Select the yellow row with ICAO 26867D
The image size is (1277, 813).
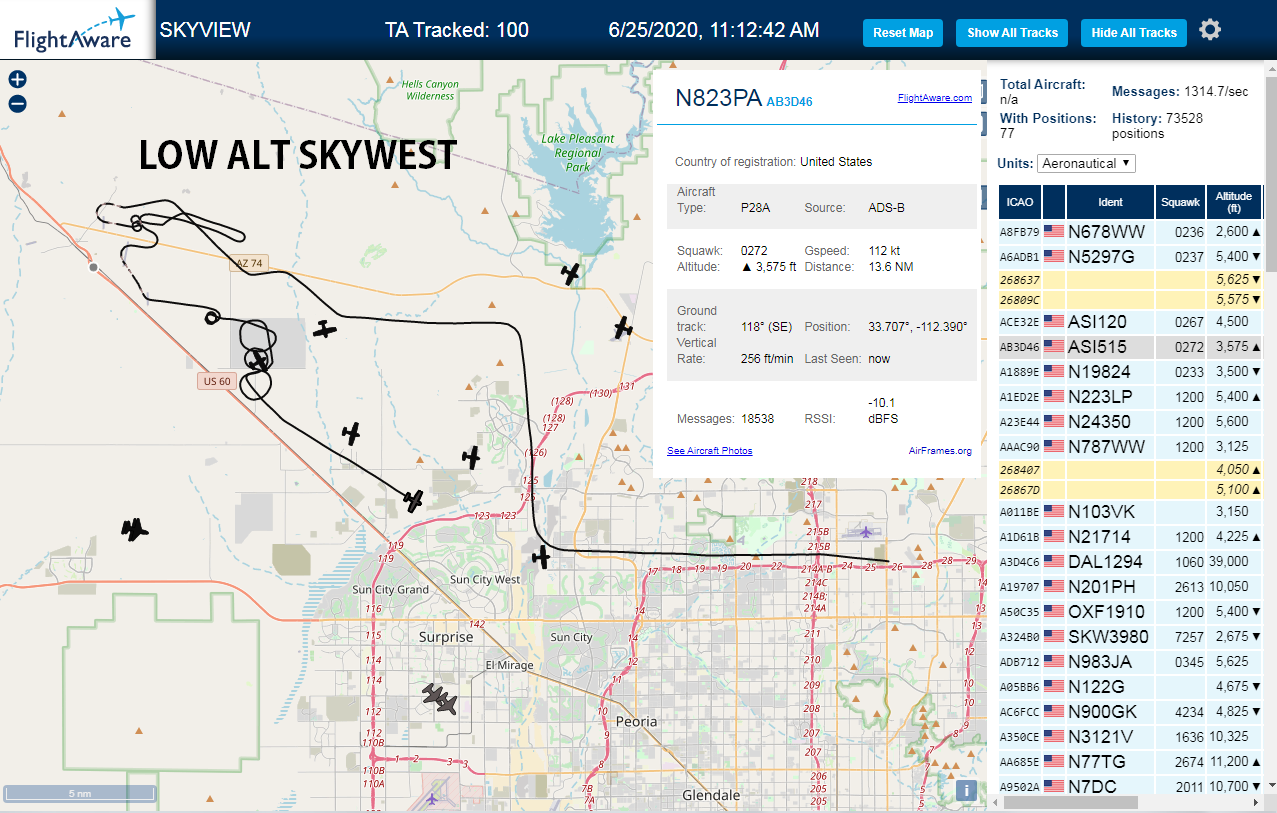tap(1131, 490)
